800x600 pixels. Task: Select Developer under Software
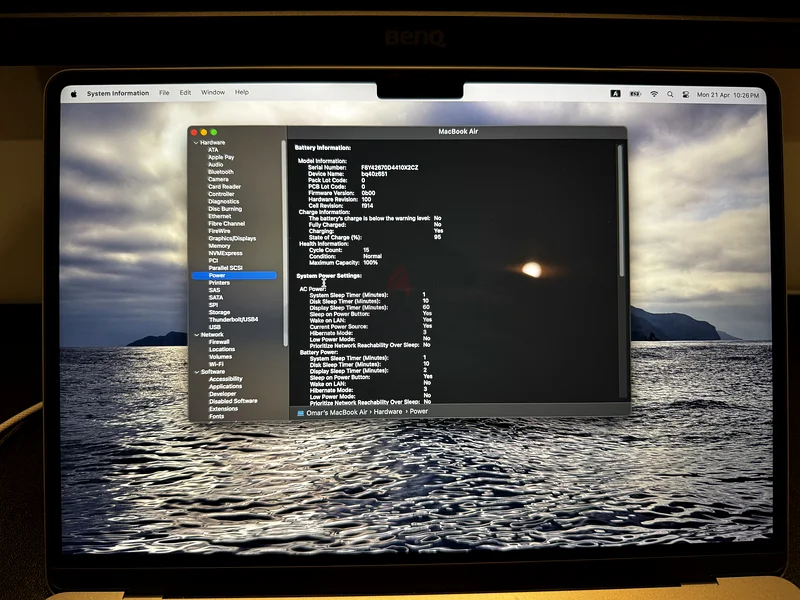coord(222,394)
